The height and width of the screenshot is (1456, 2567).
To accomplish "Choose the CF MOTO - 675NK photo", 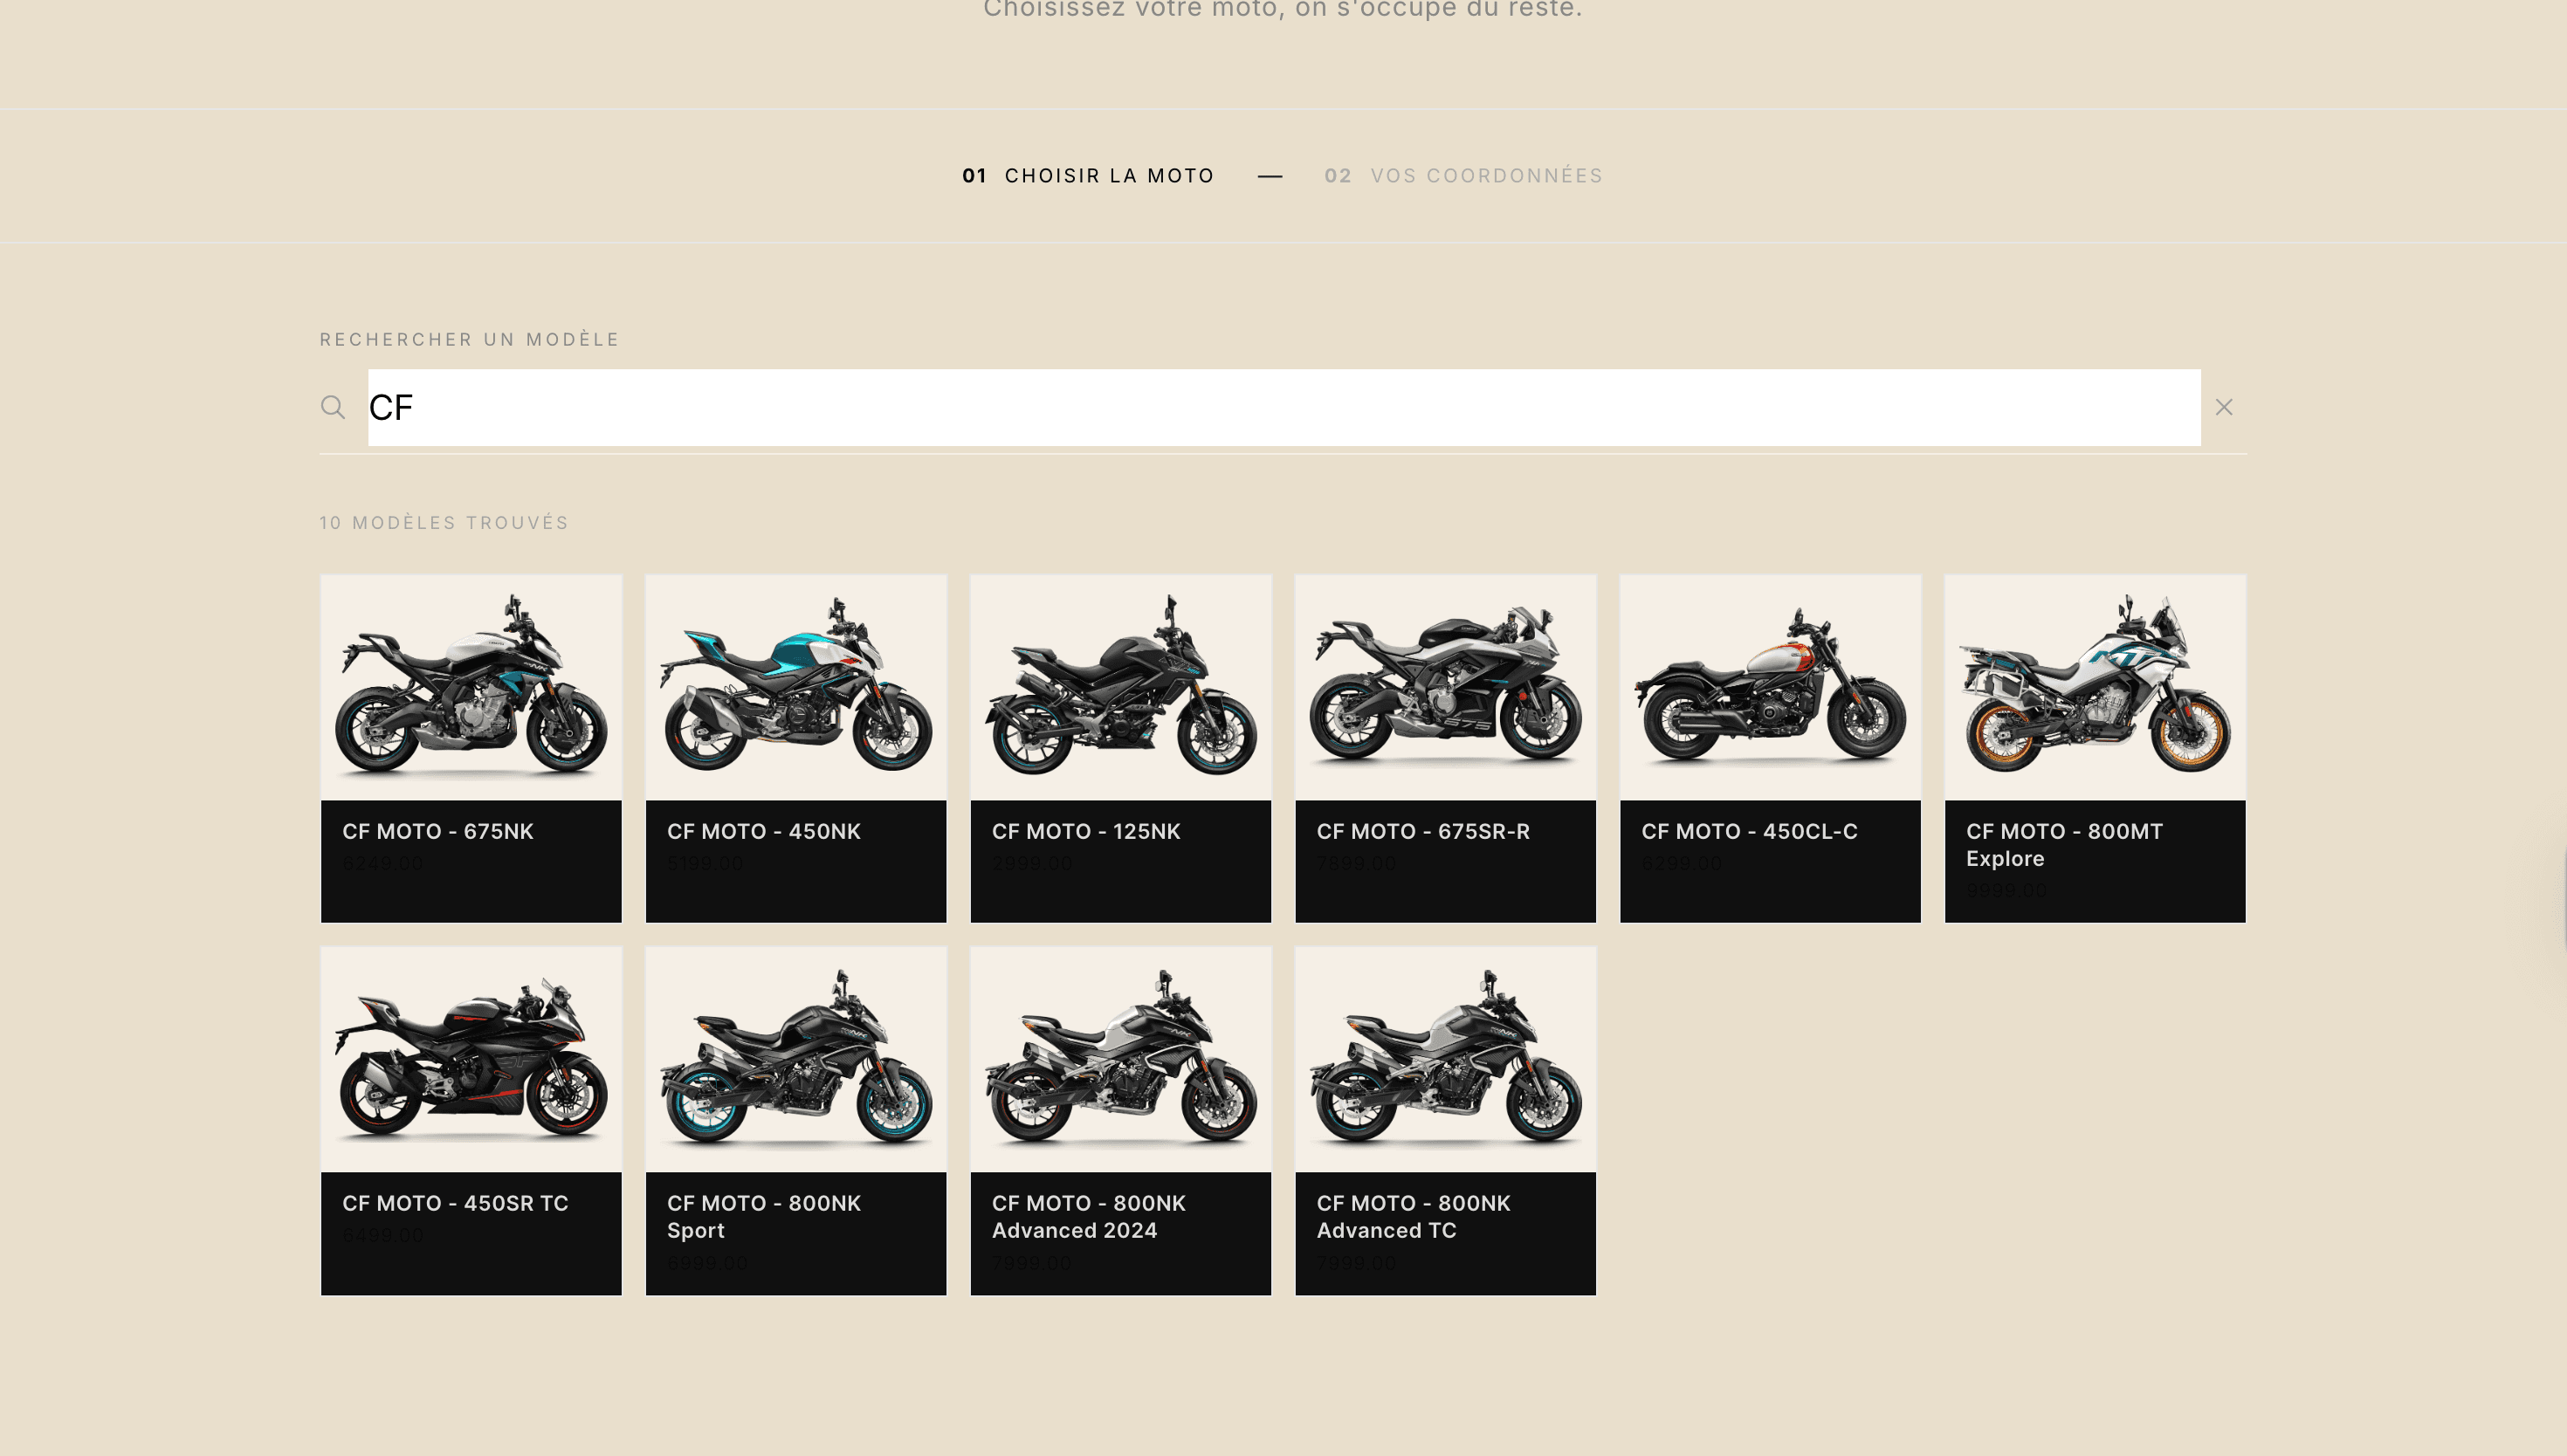I will point(471,687).
